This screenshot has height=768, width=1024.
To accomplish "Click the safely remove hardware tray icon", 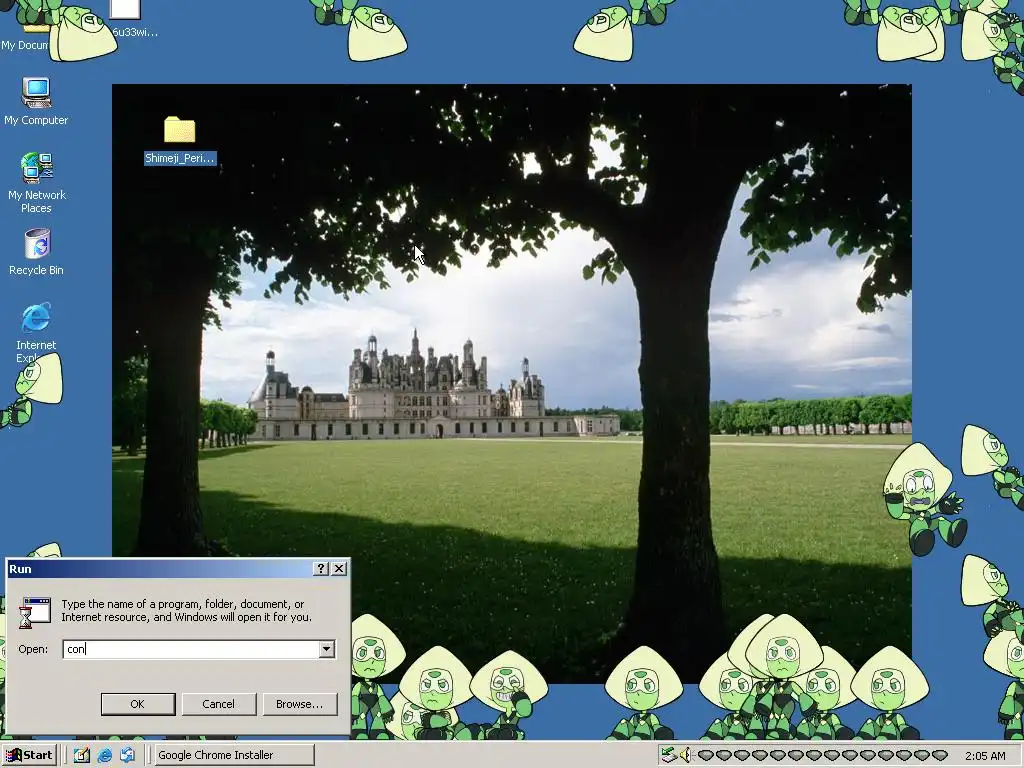I will pos(668,755).
